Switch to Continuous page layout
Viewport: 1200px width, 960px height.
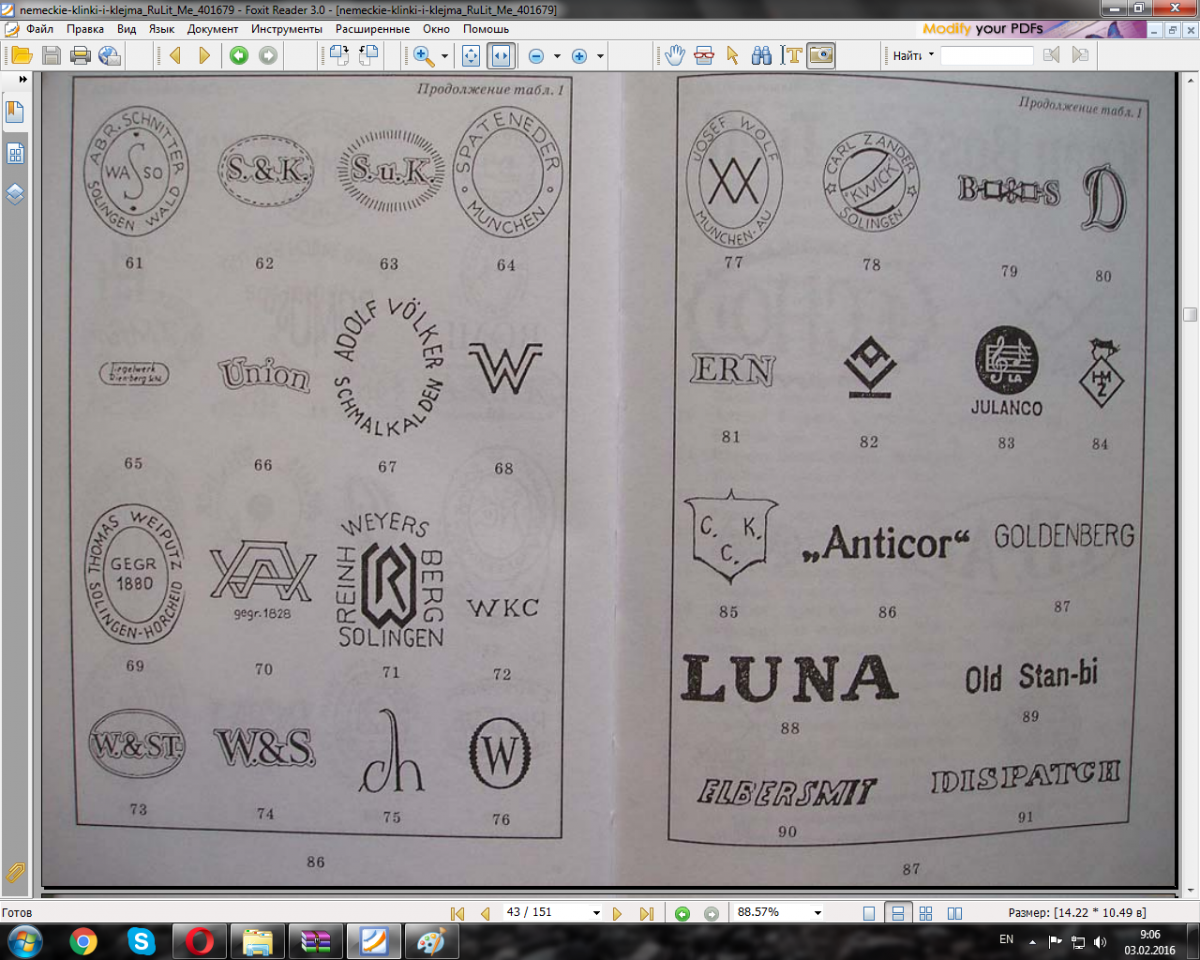tap(897, 913)
